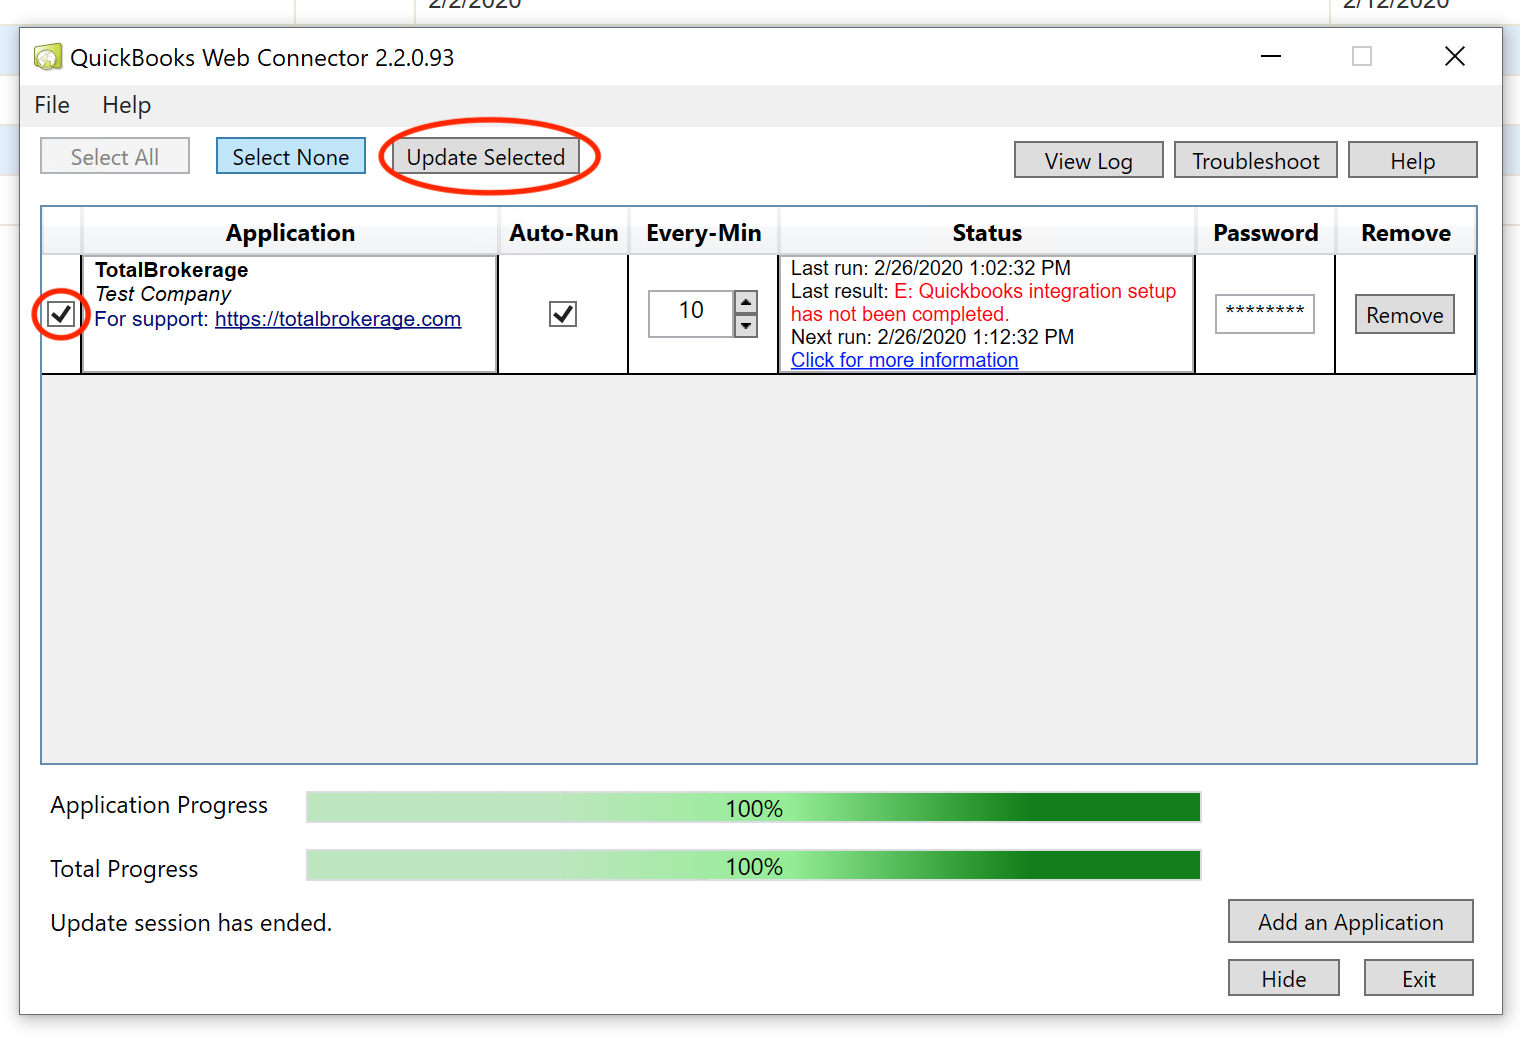Toggle the TotalBrokerage row selection checkbox
The image size is (1520, 1040).
tap(61, 314)
